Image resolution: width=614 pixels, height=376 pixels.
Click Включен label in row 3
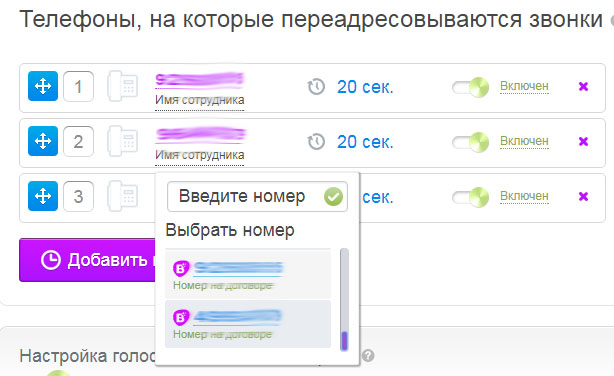524,196
